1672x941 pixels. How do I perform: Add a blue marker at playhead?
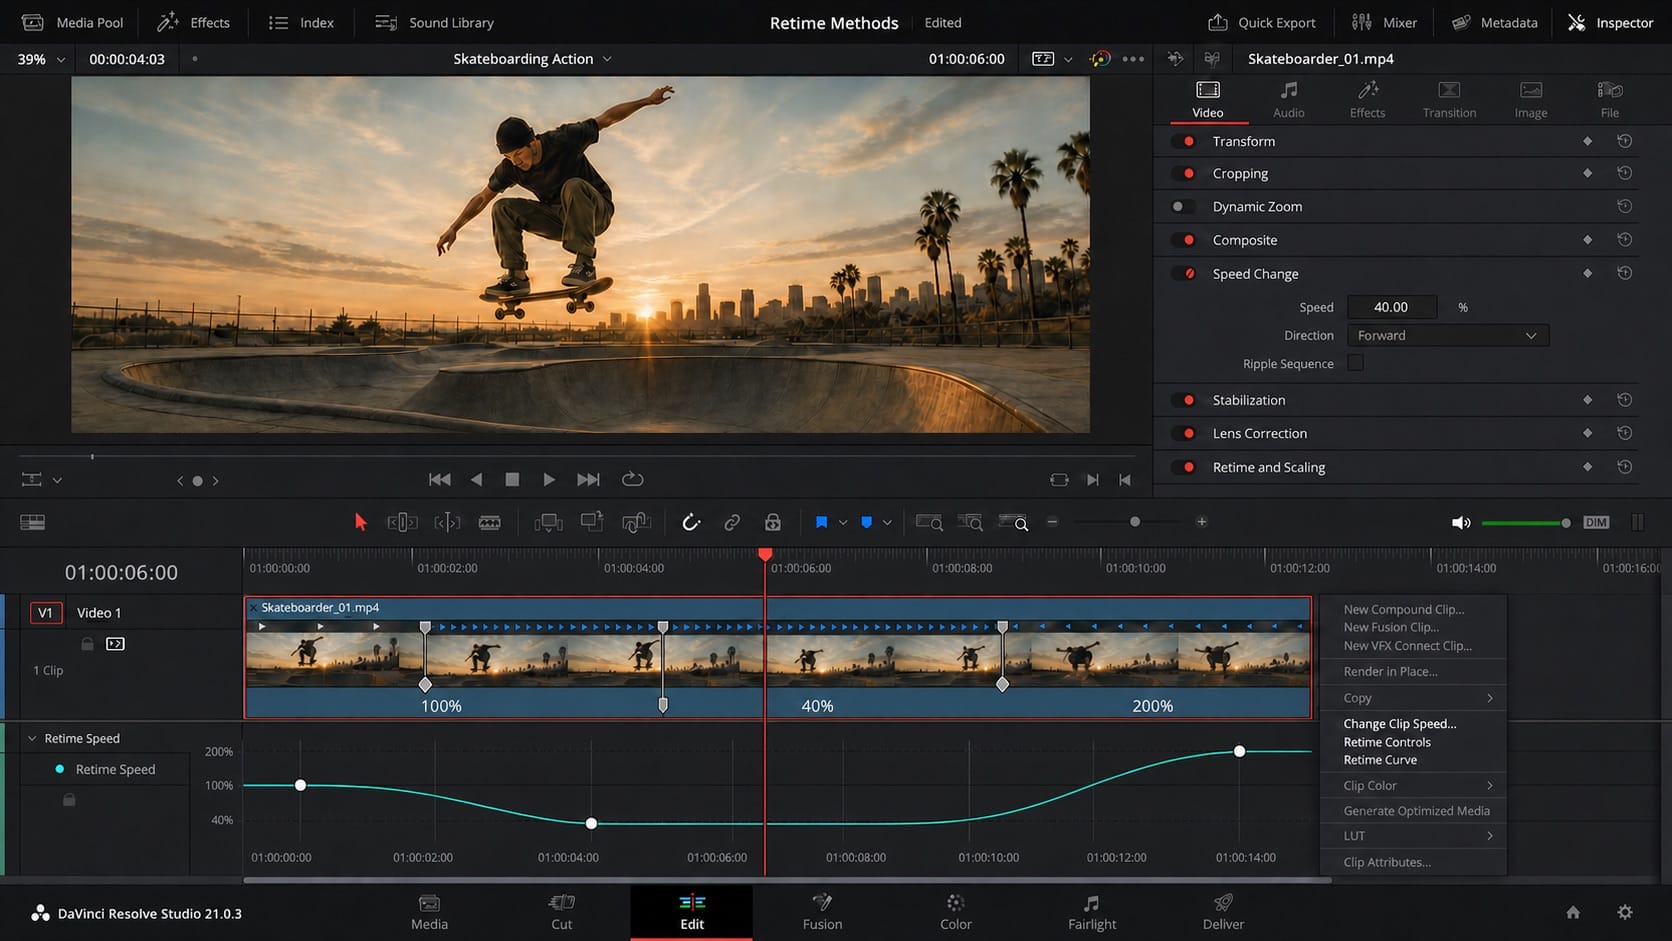pos(867,522)
